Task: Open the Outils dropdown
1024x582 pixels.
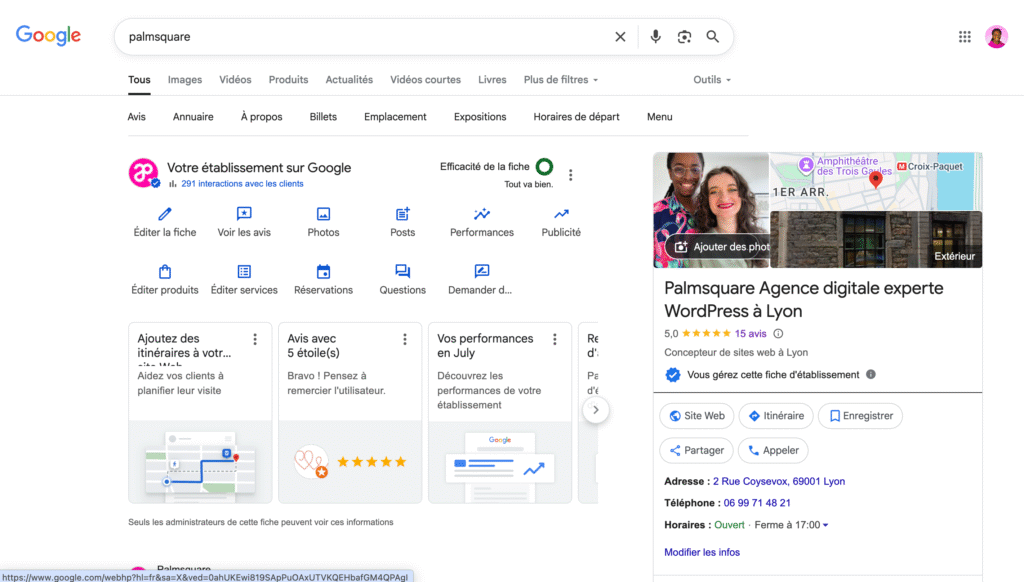Action: click(711, 80)
